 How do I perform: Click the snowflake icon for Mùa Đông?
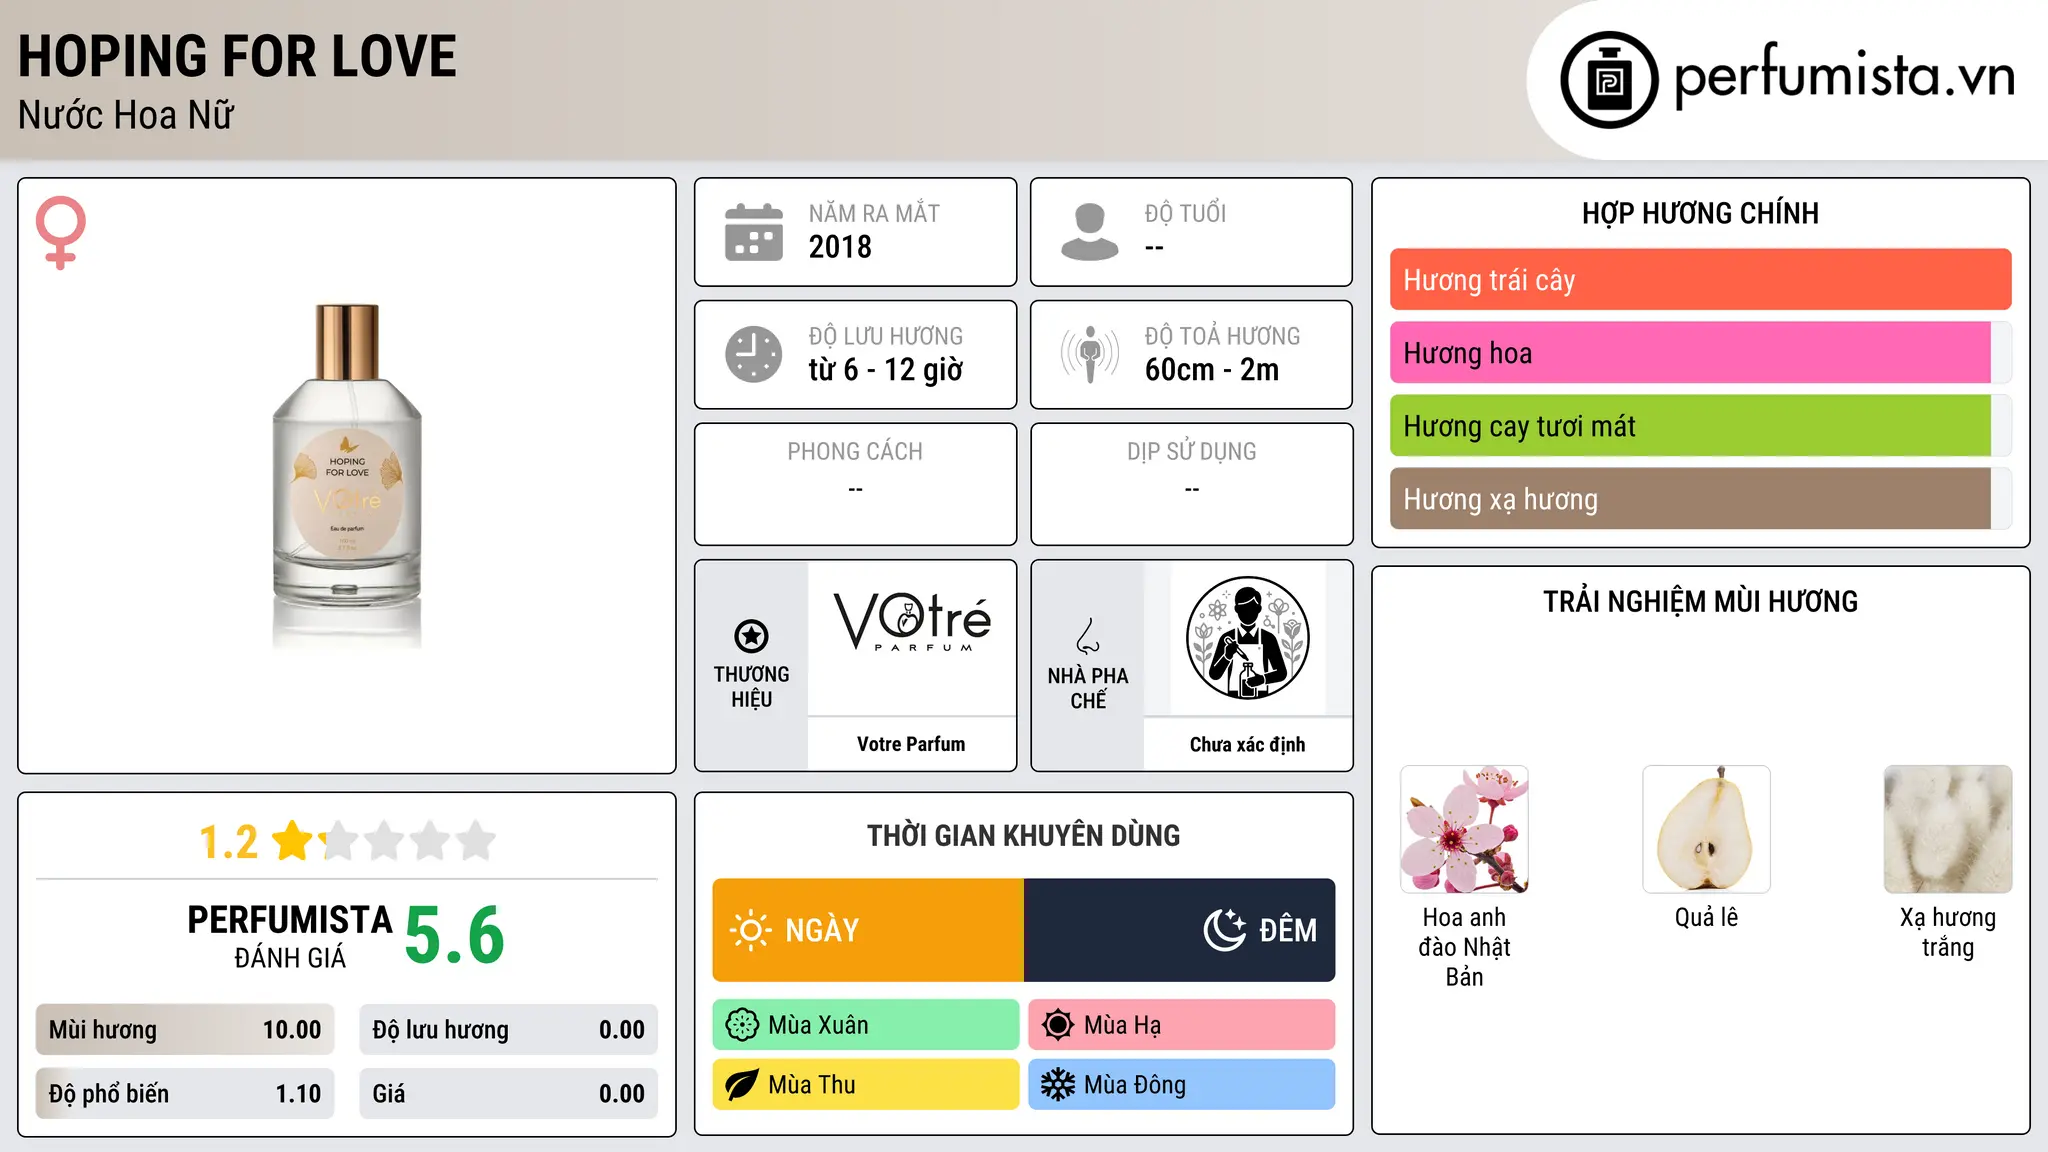(1058, 1085)
